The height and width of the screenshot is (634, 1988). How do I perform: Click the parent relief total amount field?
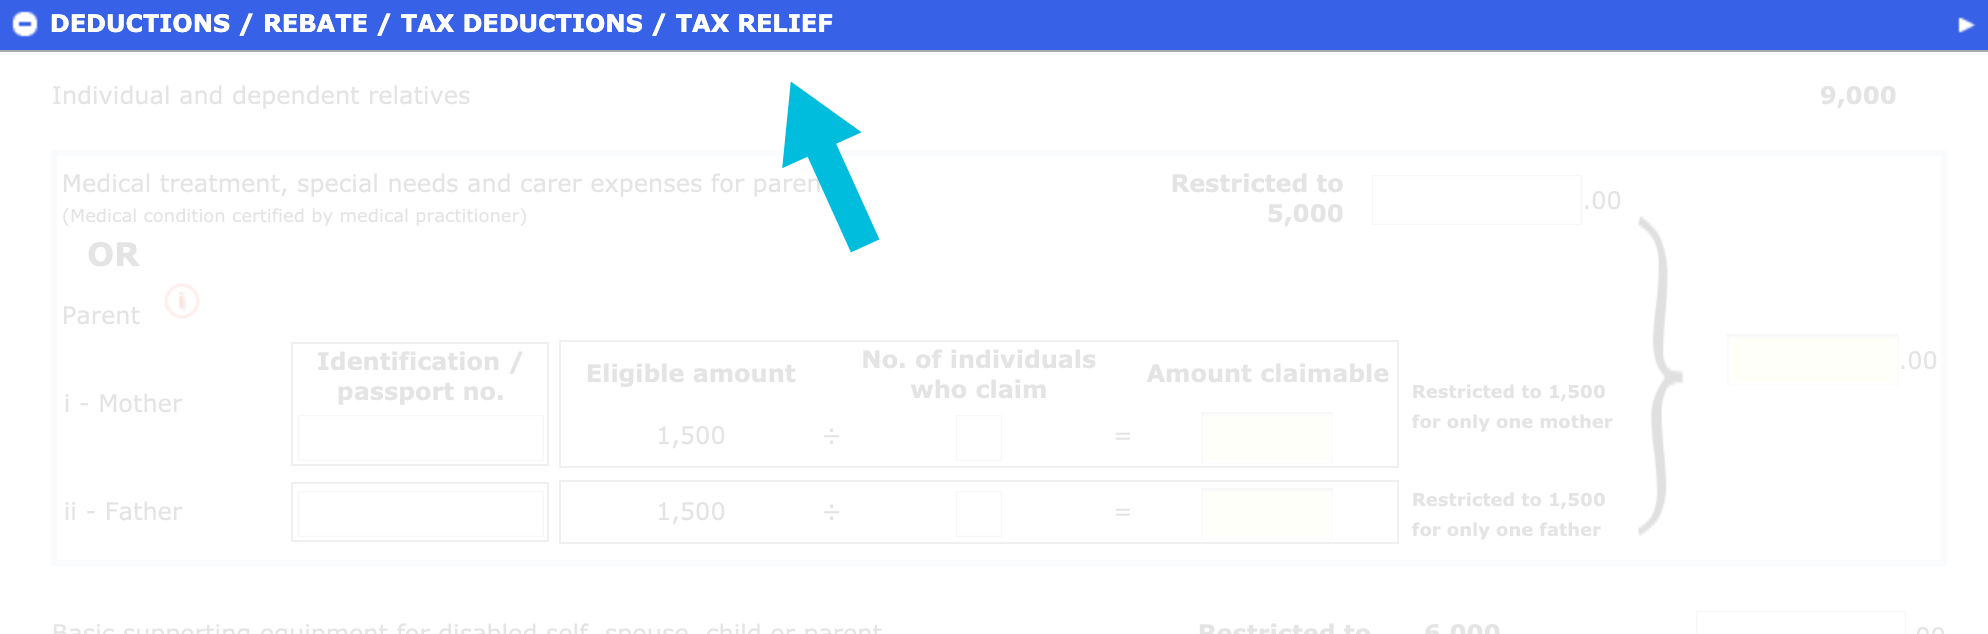tap(1813, 360)
